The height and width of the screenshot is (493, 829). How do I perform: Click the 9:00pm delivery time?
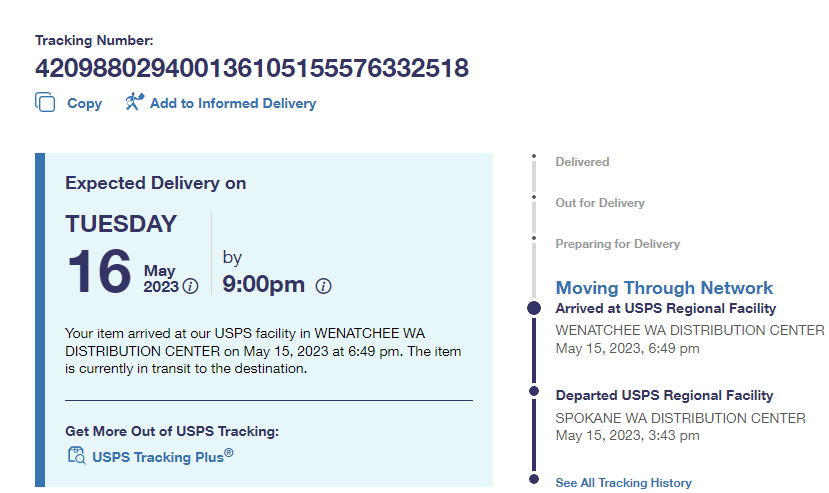(x=263, y=285)
